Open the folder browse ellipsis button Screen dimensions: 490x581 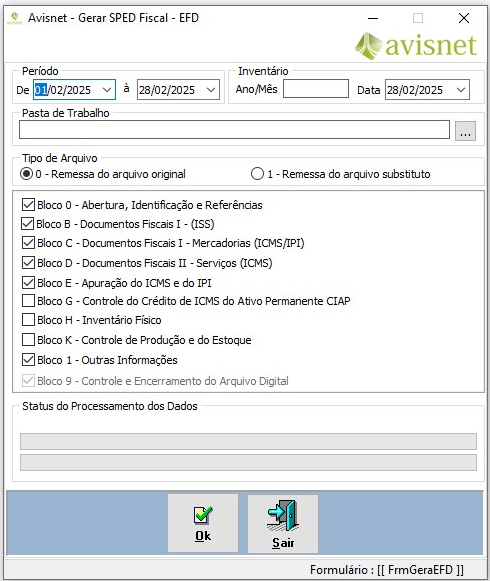tap(465, 130)
